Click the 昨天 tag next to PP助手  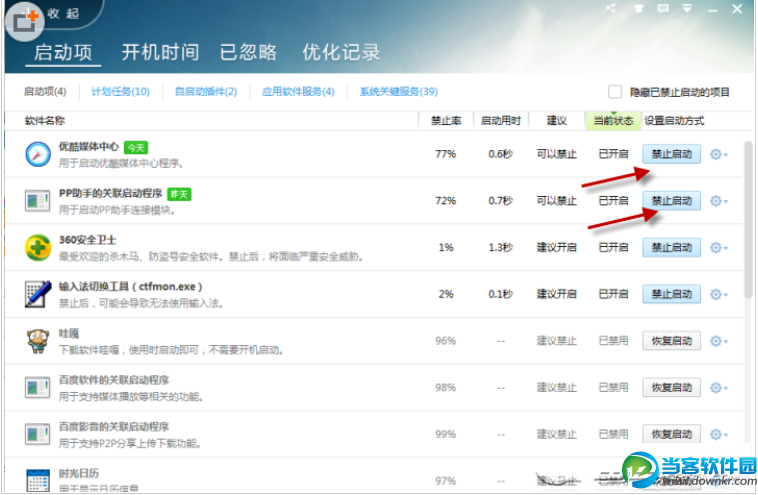pyautogui.click(x=179, y=194)
